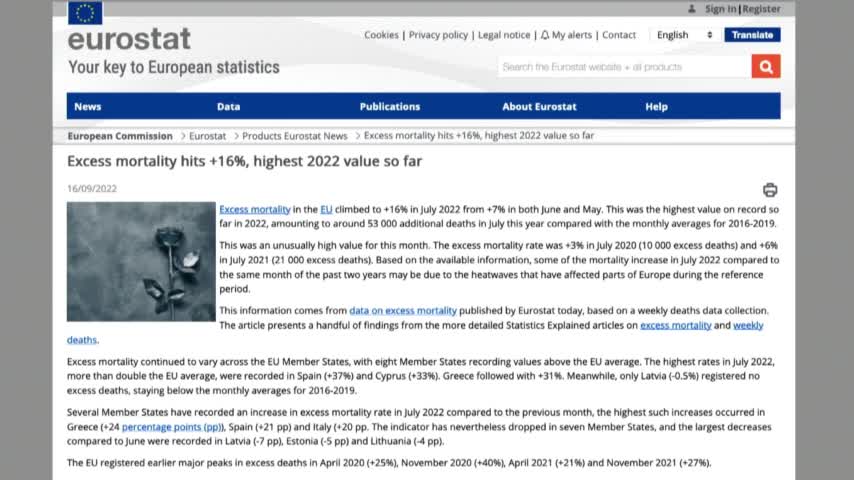Image resolution: width=854 pixels, height=480 pixels.
Task: Open the Legal notice link
Action: point(504,35)
